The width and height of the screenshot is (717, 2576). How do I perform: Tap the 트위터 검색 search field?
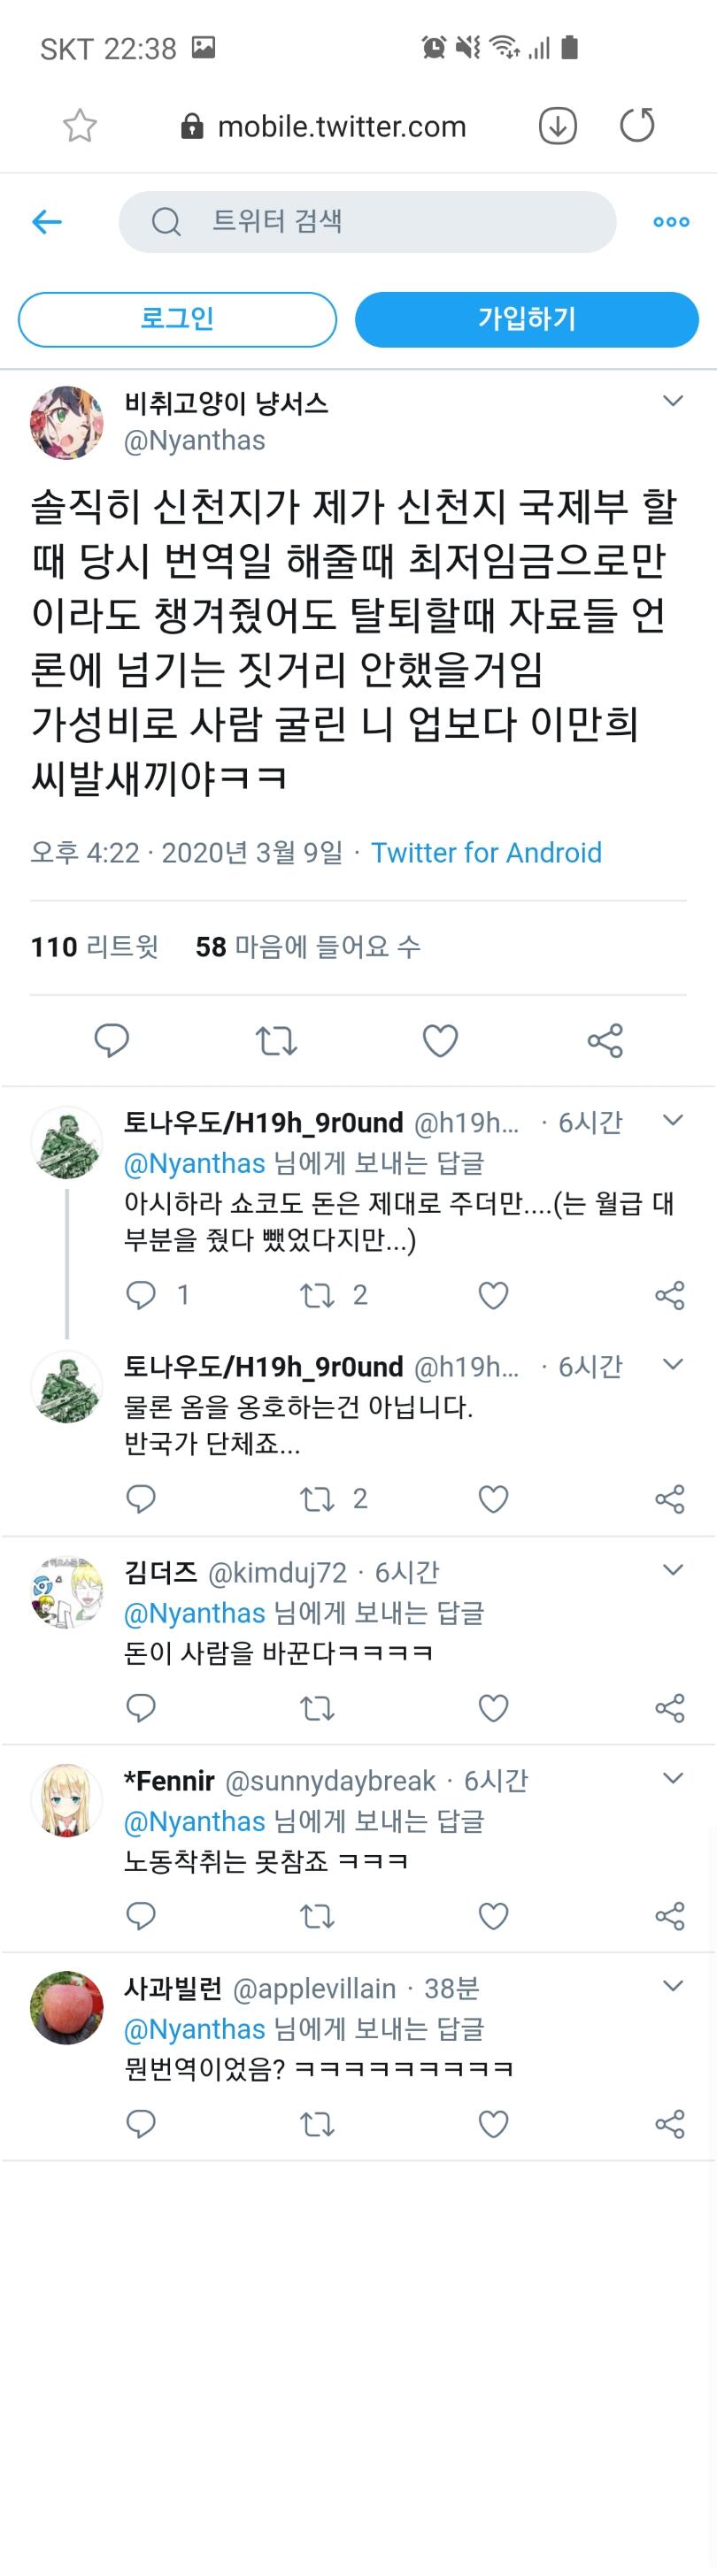pos(367,222)
